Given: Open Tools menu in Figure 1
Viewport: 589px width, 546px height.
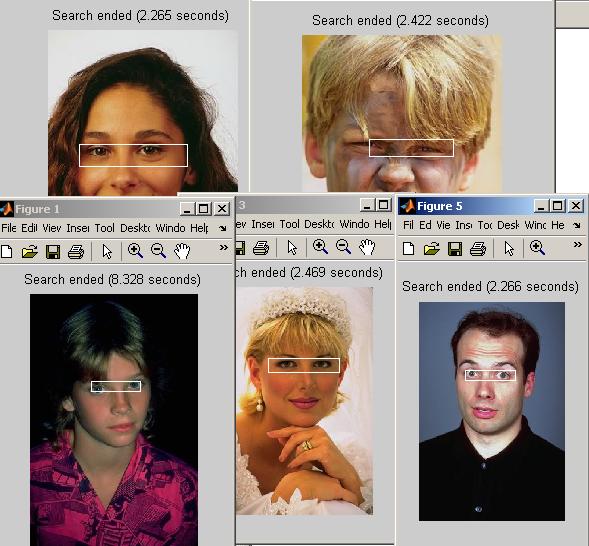Looking at the screenshot, I should 104,228.
